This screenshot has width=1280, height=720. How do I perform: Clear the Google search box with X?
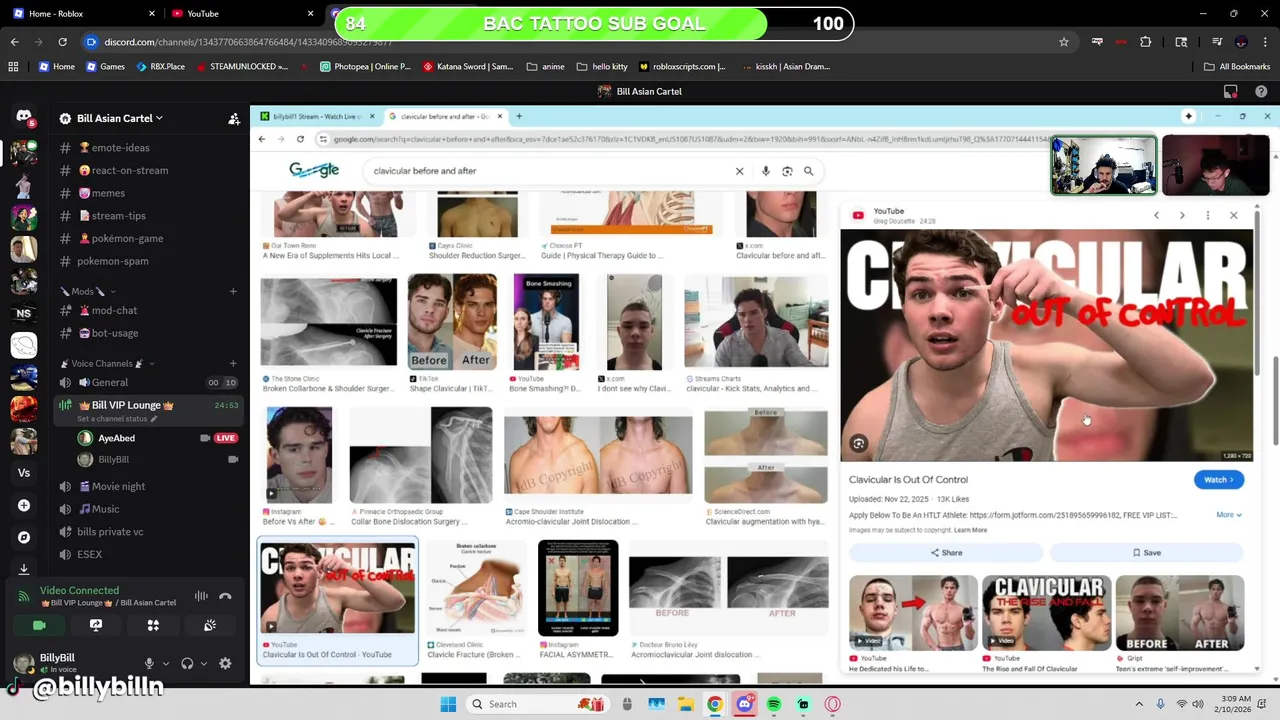tap(740, 171)
